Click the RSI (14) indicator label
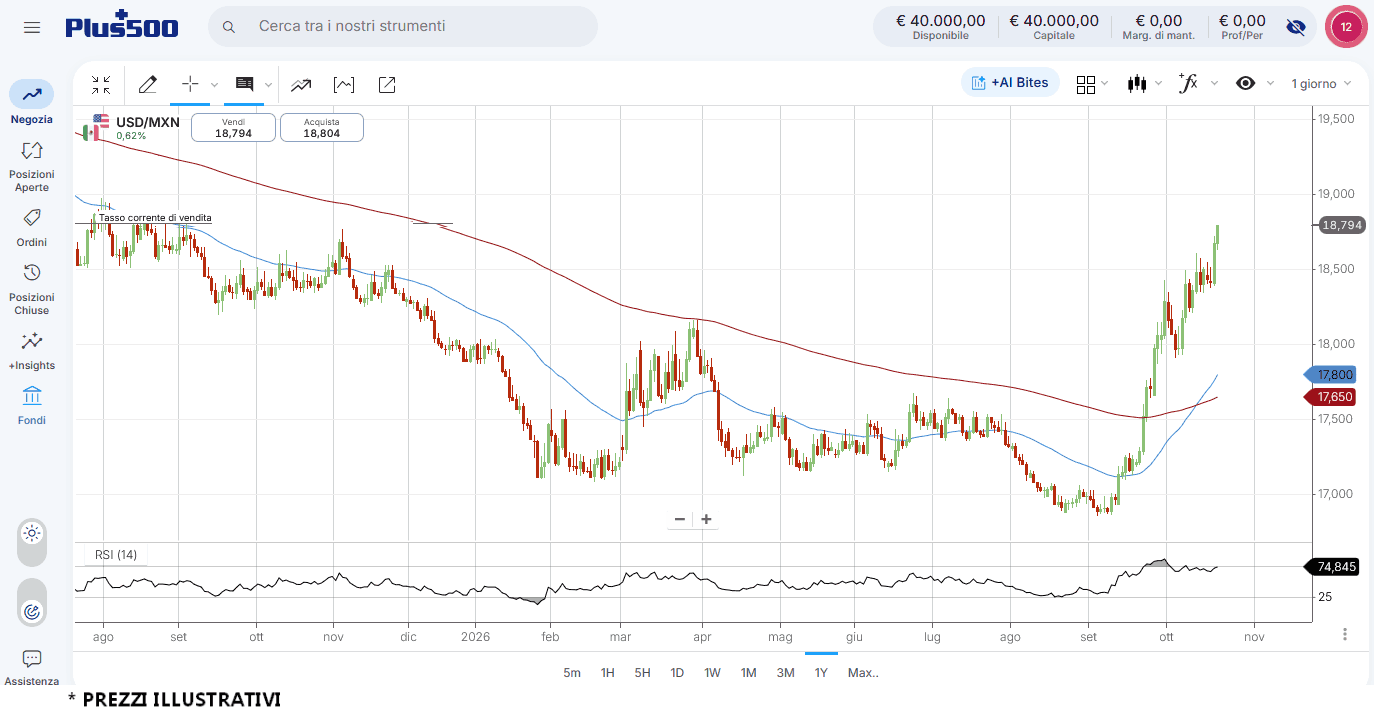 click(x=116, y=555)
